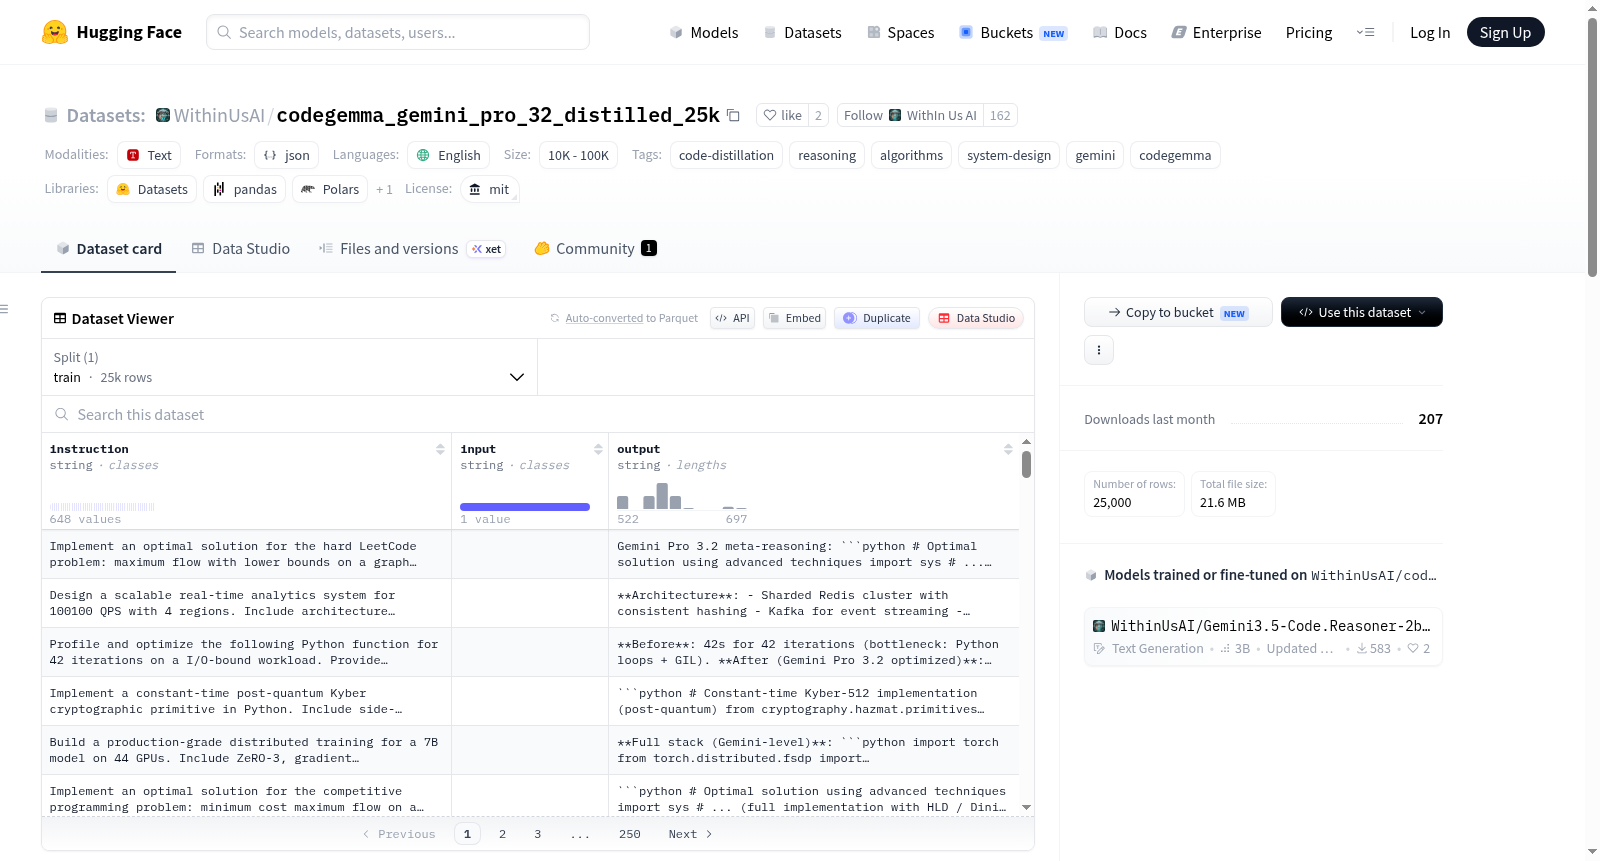This screenshot has height=861, width=1600.
Task: Open the Pricing page
Action: [1309, 33]
